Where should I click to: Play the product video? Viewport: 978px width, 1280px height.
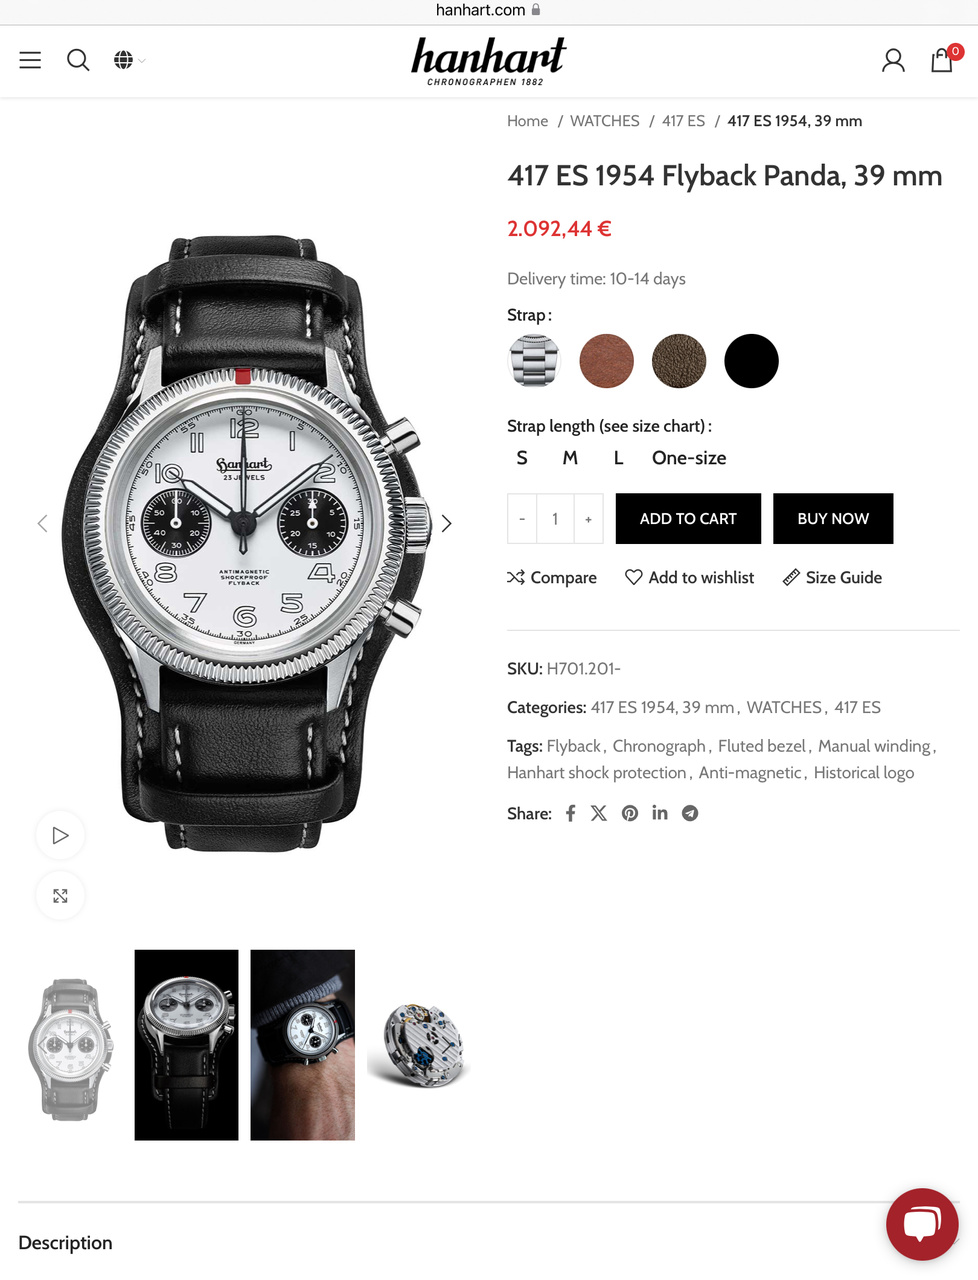point(60,835)
